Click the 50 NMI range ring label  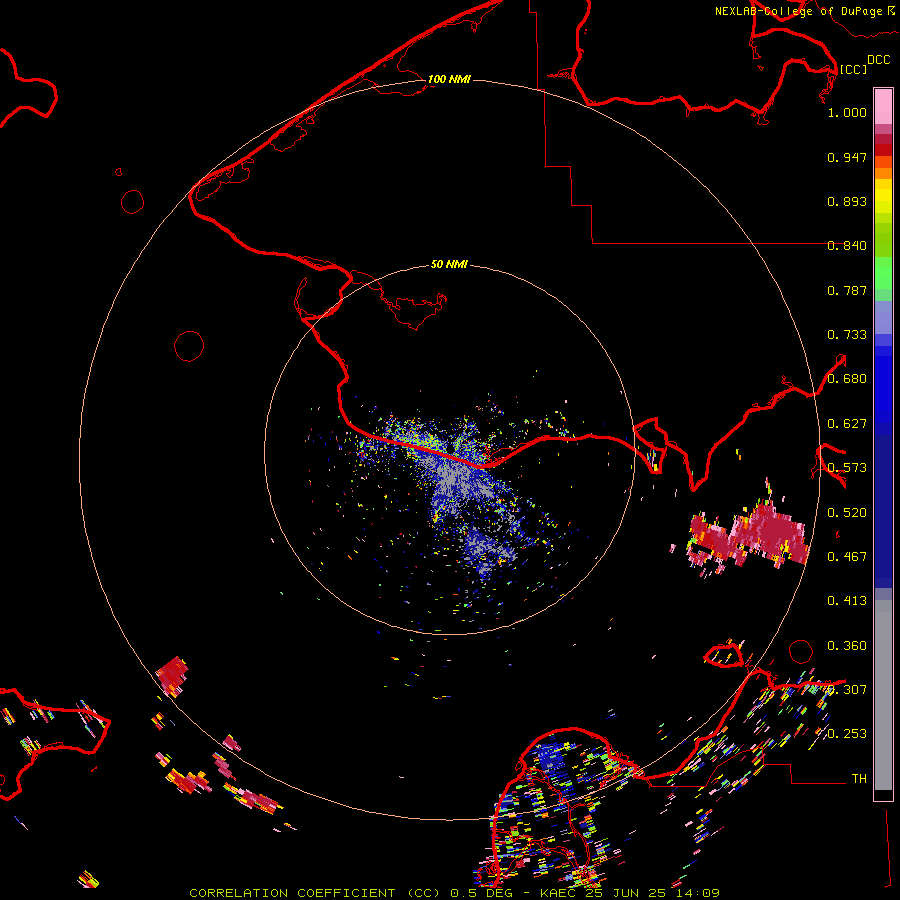(x=449, y=264)
